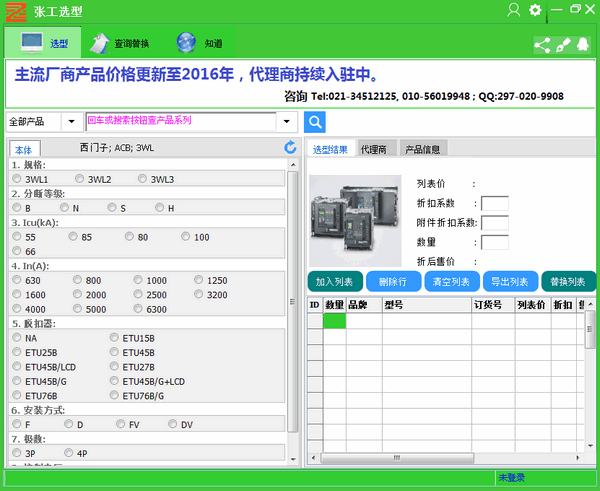Click the notification bell icon

(x=583, y=44)
